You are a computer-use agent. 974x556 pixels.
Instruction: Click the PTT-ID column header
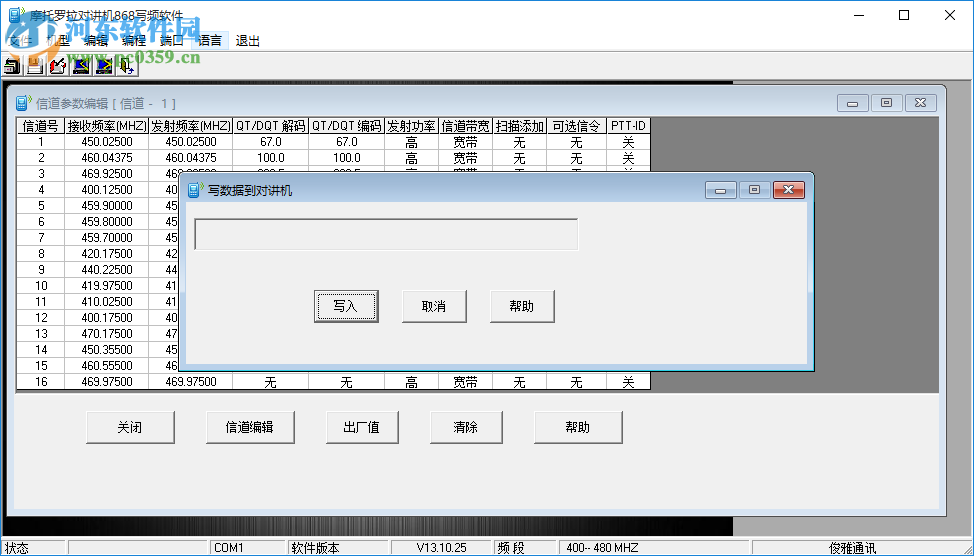pyautogui.click(x=628, y=125)
